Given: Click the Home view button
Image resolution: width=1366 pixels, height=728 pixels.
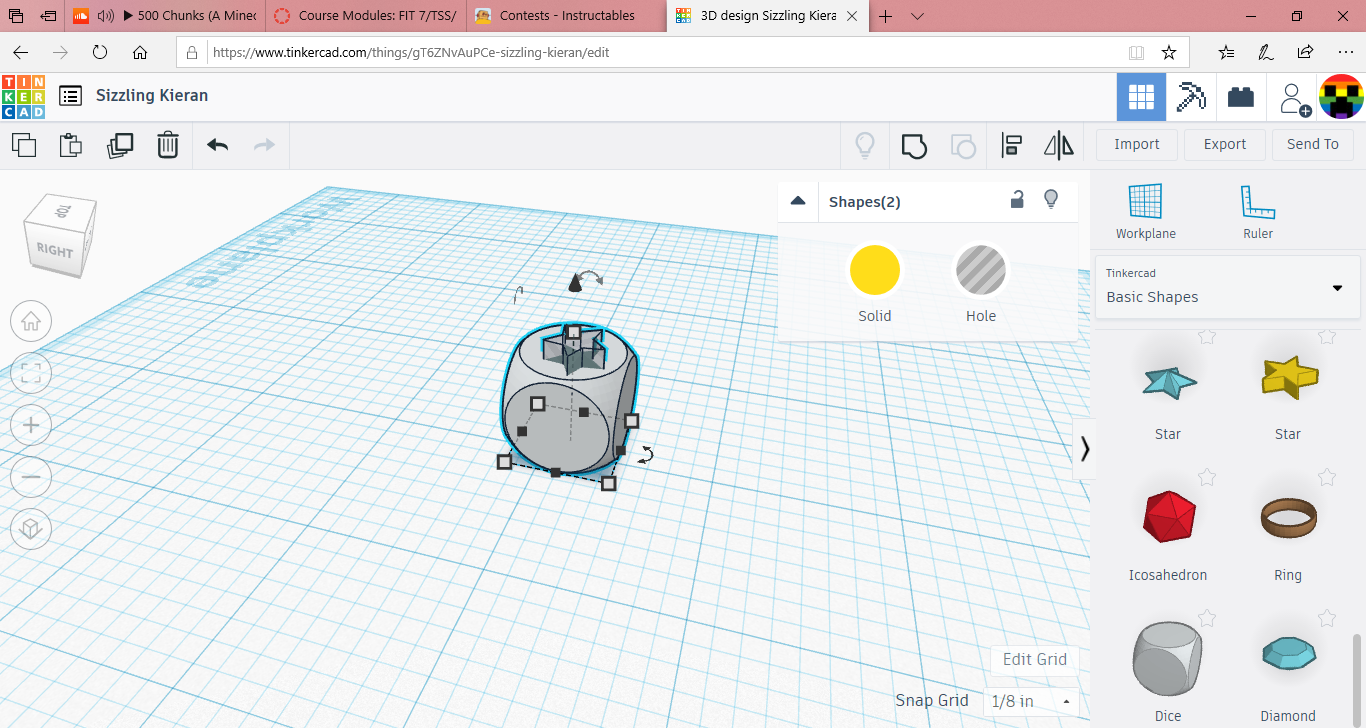Looking at the screenshot, I should [31, 322].
